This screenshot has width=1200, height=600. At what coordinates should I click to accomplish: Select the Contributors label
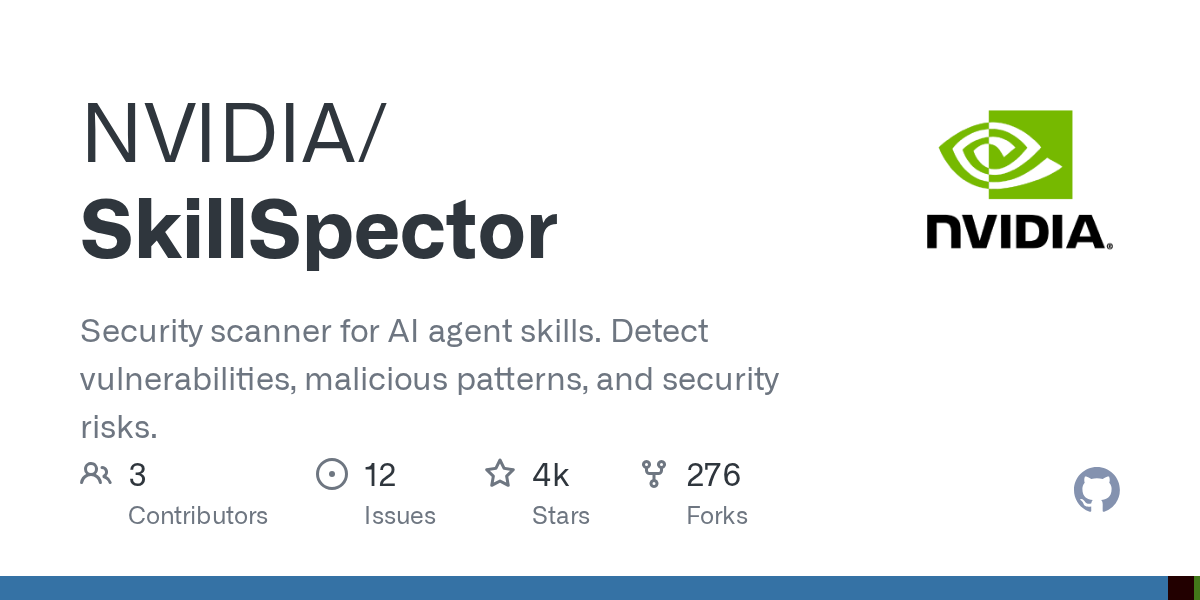coord(198,516)
